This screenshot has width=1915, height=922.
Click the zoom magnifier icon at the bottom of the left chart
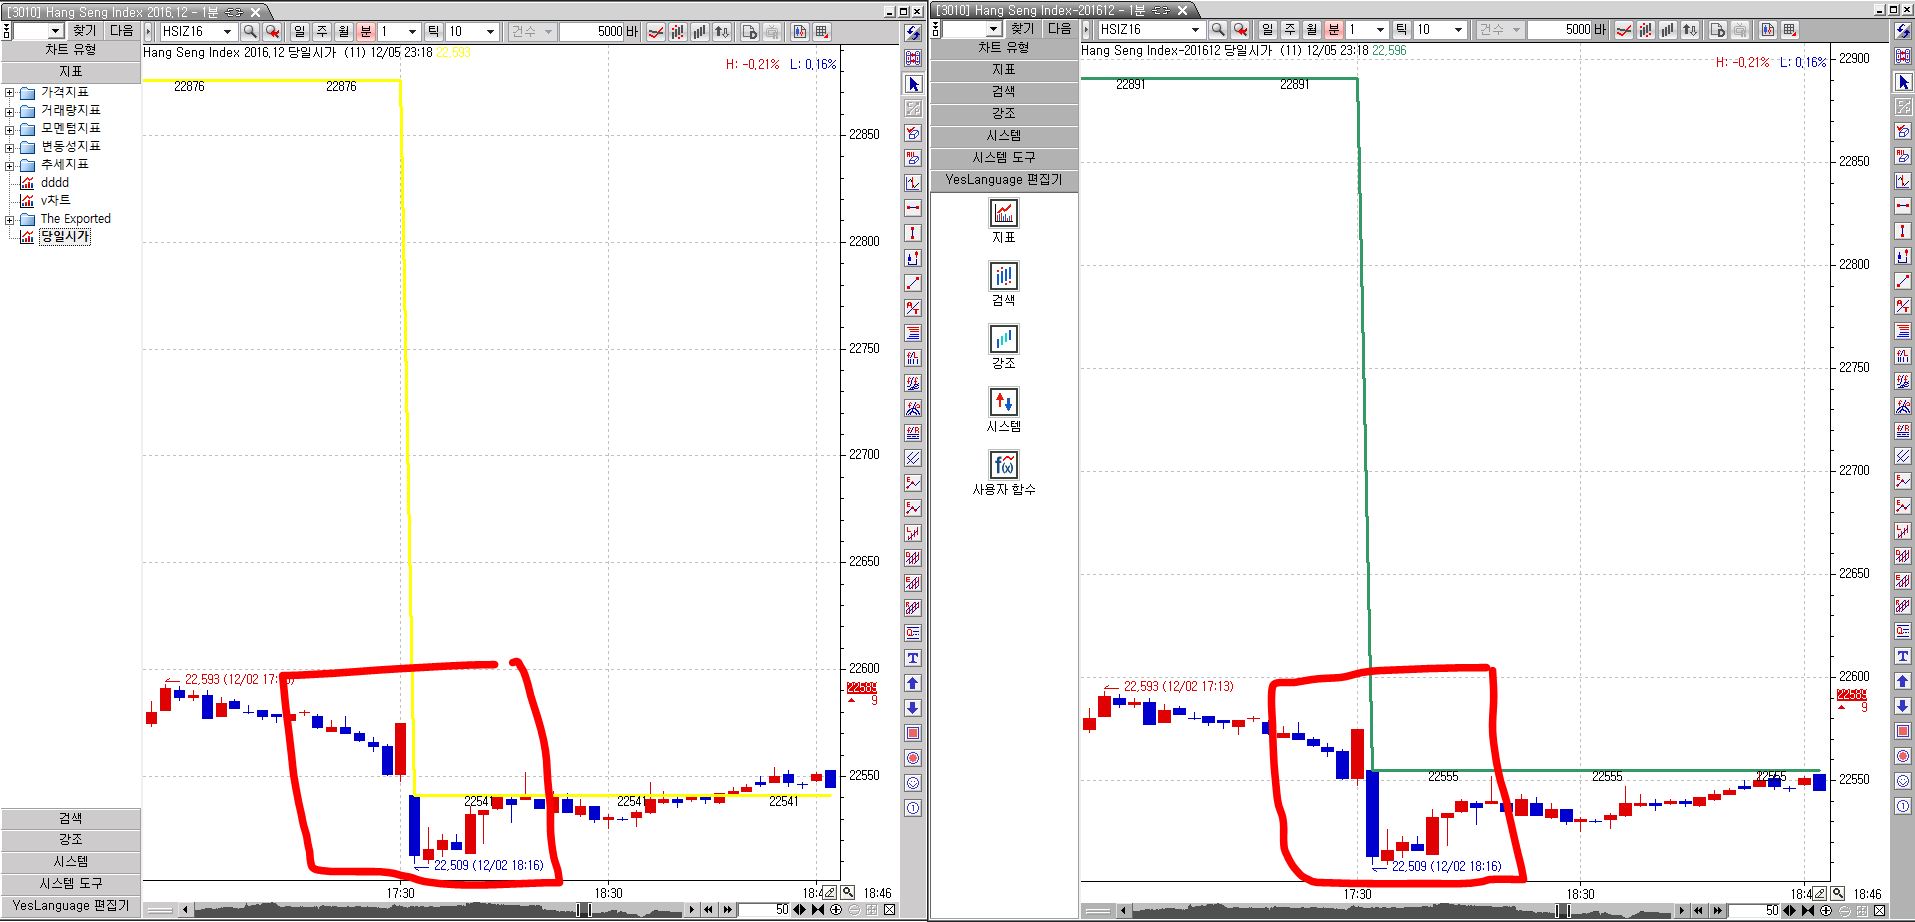848,892
